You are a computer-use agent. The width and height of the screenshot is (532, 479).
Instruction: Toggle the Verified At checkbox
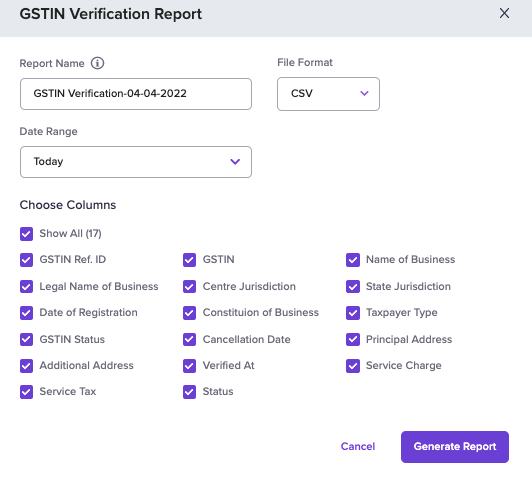coord(189,366)
